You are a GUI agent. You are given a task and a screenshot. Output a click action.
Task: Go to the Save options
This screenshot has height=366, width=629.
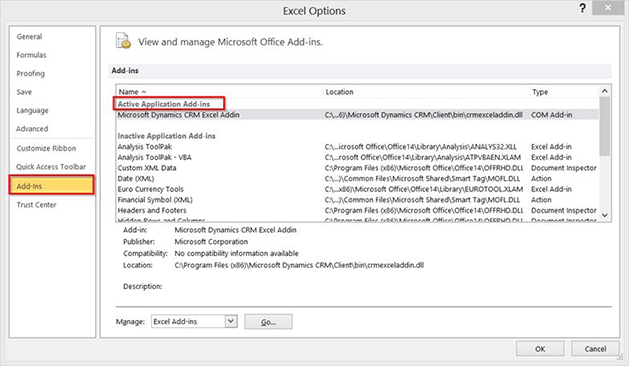coord(24,92)
